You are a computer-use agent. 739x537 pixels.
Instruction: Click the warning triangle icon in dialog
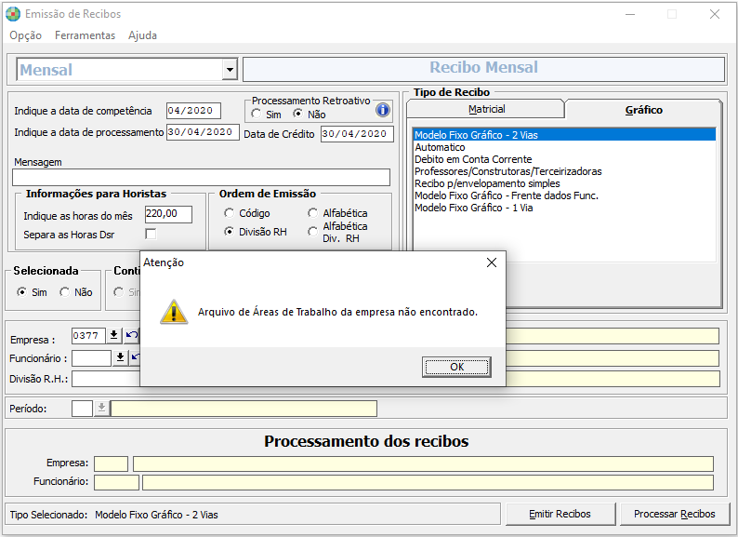[x=174, y=312]
